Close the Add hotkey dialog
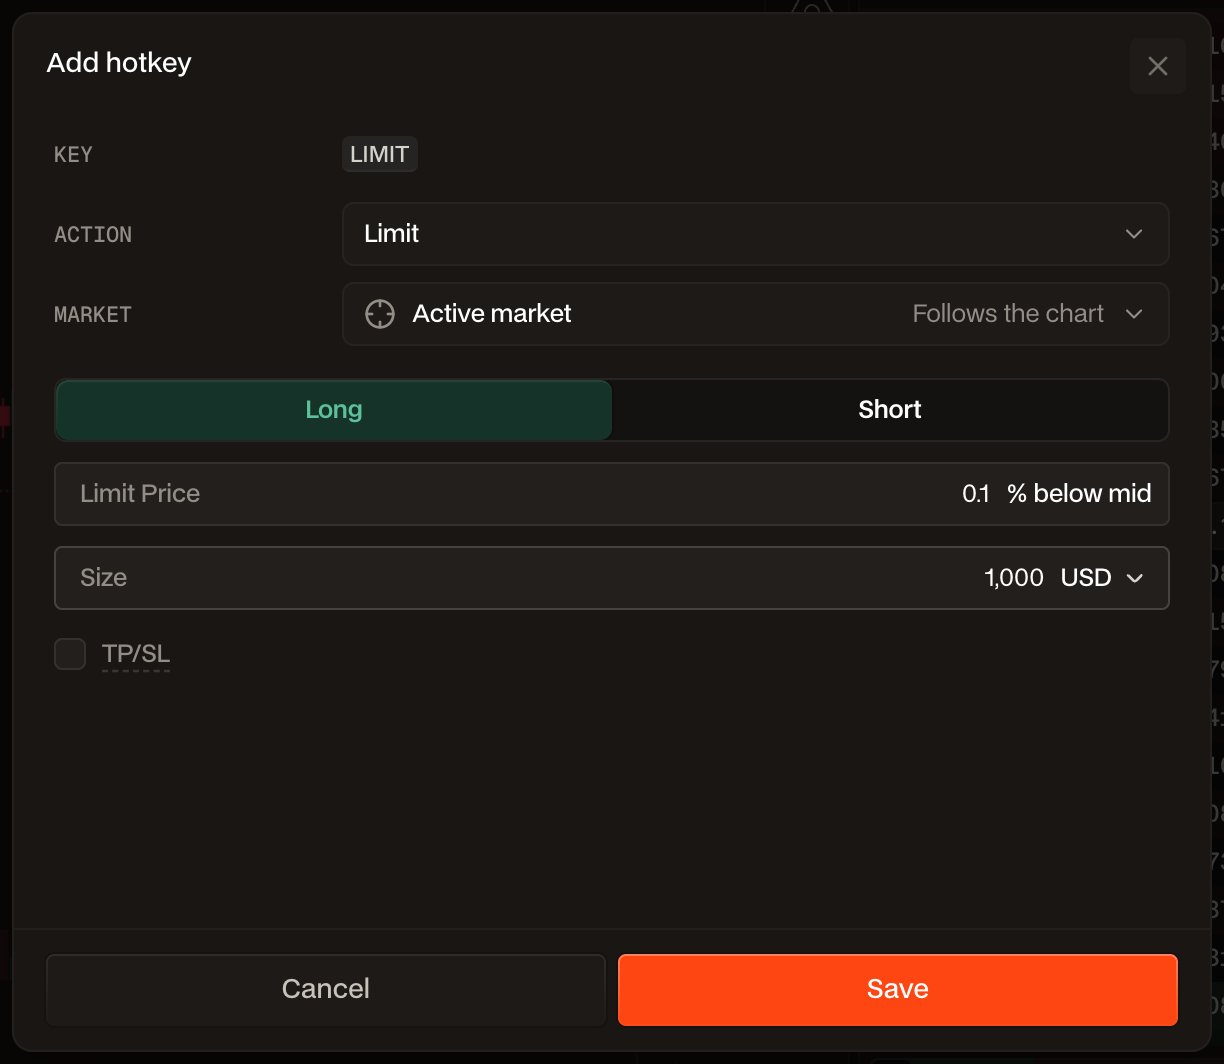 point(1157,66)
